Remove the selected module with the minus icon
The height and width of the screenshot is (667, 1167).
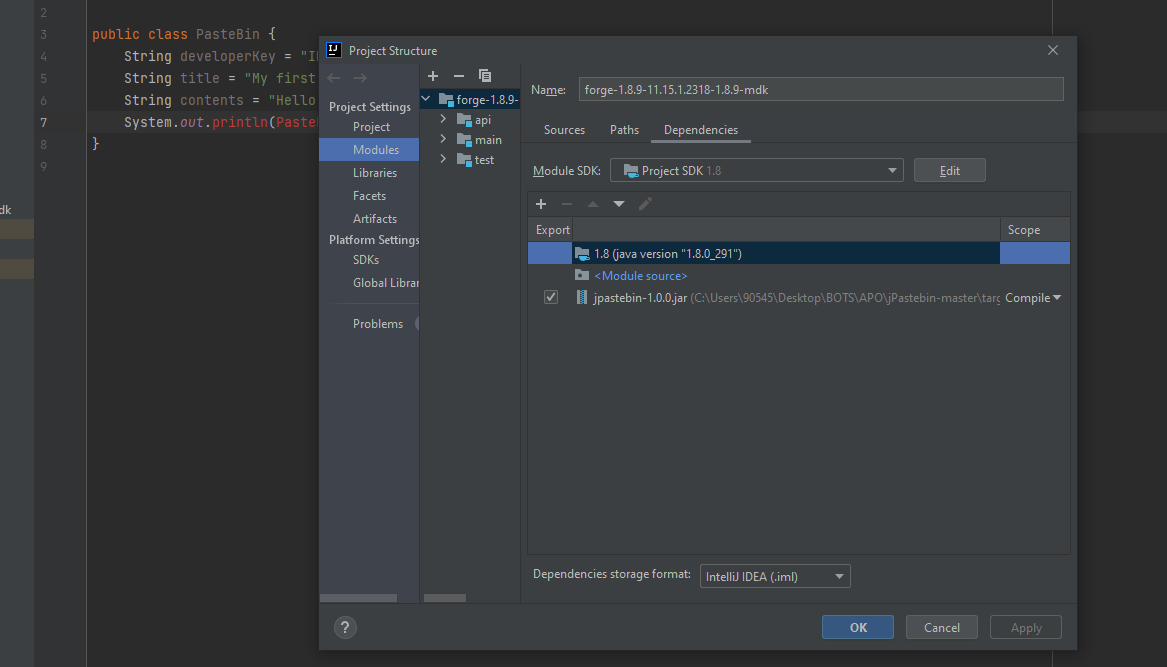click(458, 76)
